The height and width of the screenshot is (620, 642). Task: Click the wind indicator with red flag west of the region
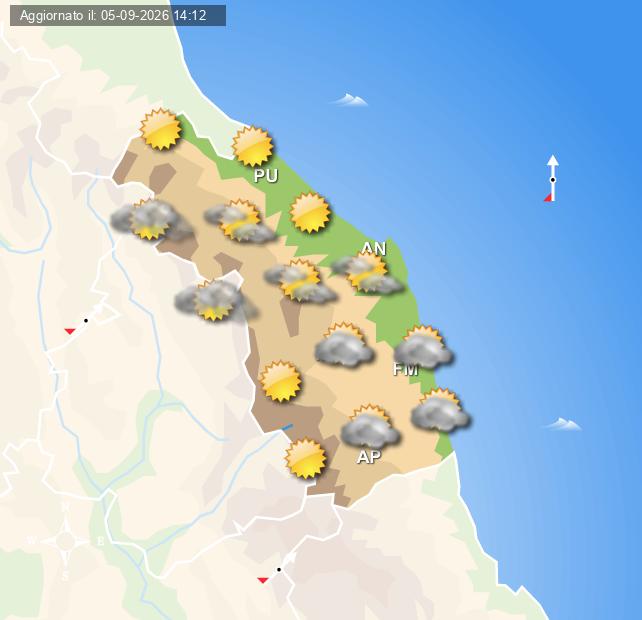pos(86,321)
